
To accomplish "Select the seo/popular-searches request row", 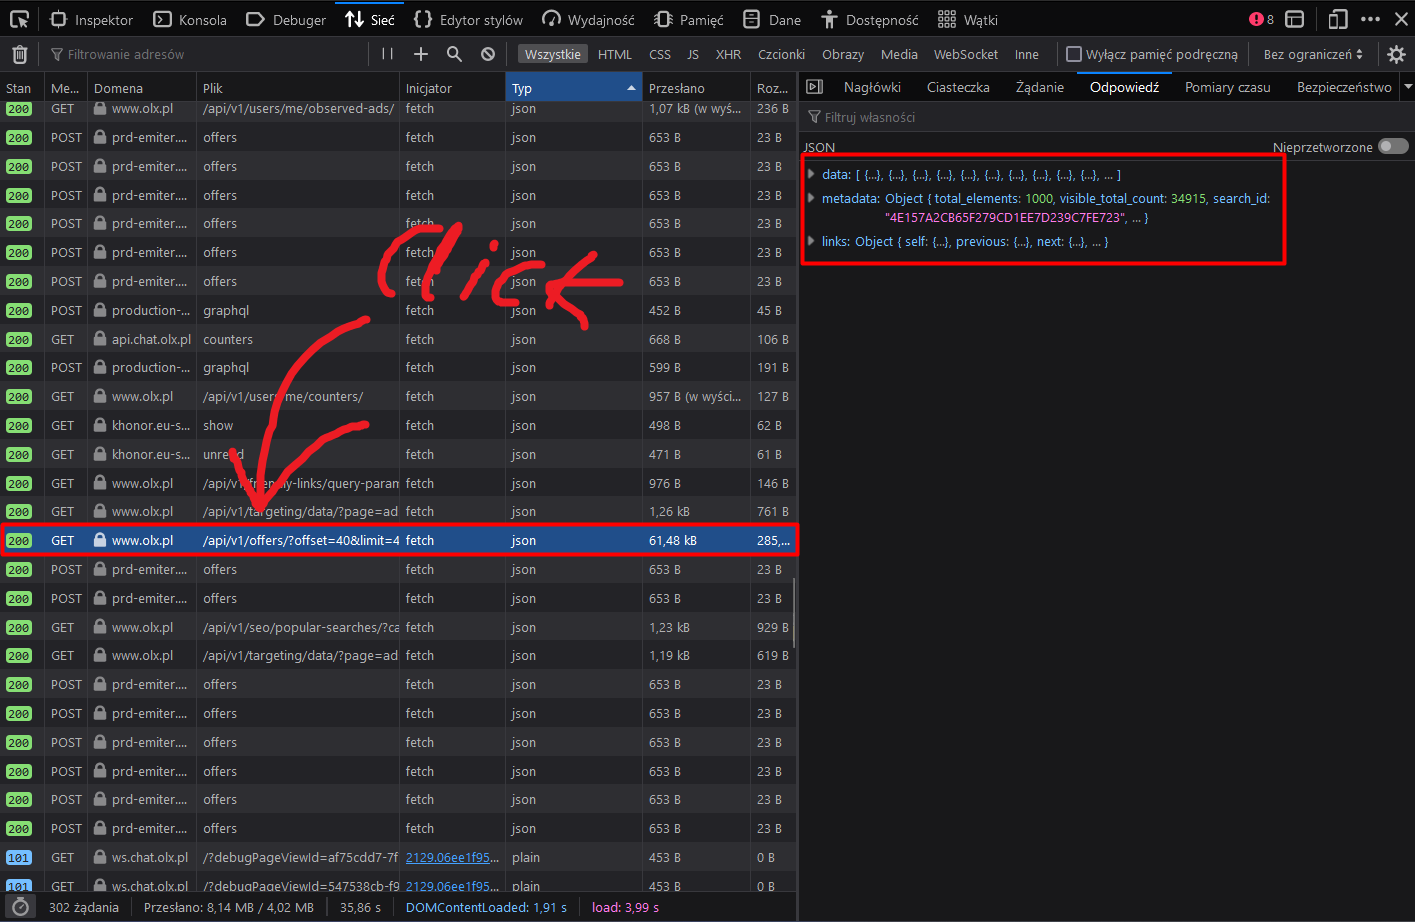I will click(399, 627).
